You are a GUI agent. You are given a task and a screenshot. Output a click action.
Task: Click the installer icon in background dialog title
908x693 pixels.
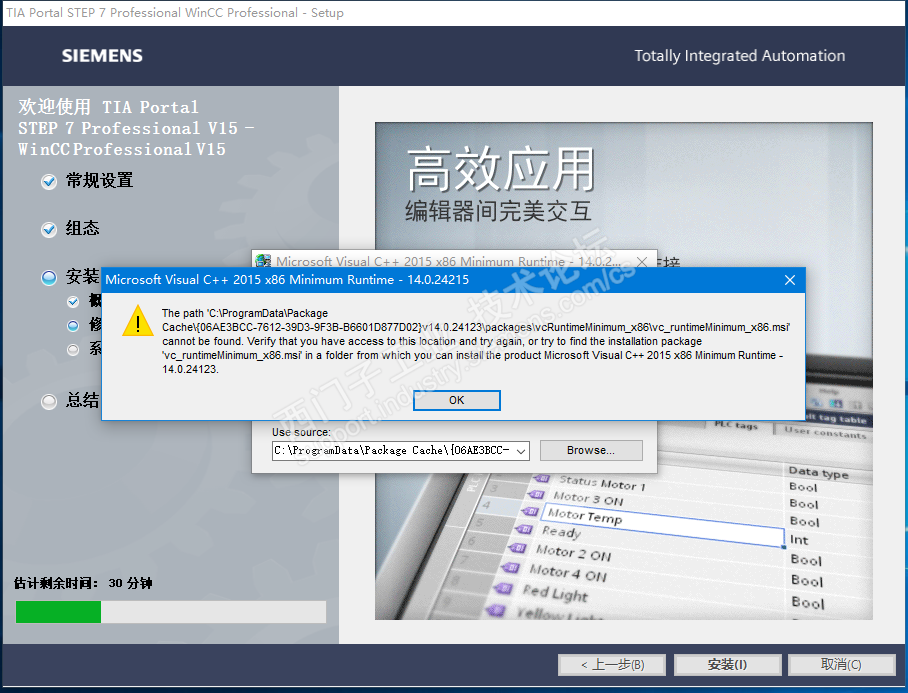click(x=263, y=262)
